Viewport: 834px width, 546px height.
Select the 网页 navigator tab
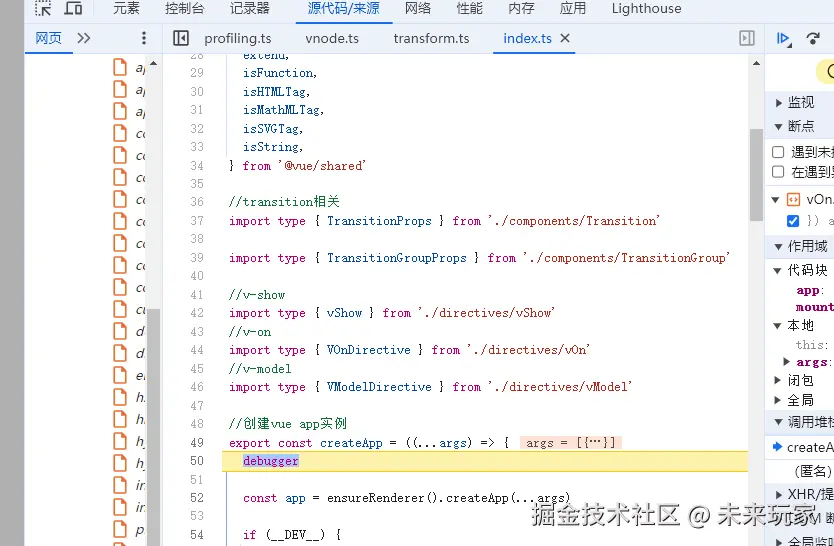coord(48,38)
